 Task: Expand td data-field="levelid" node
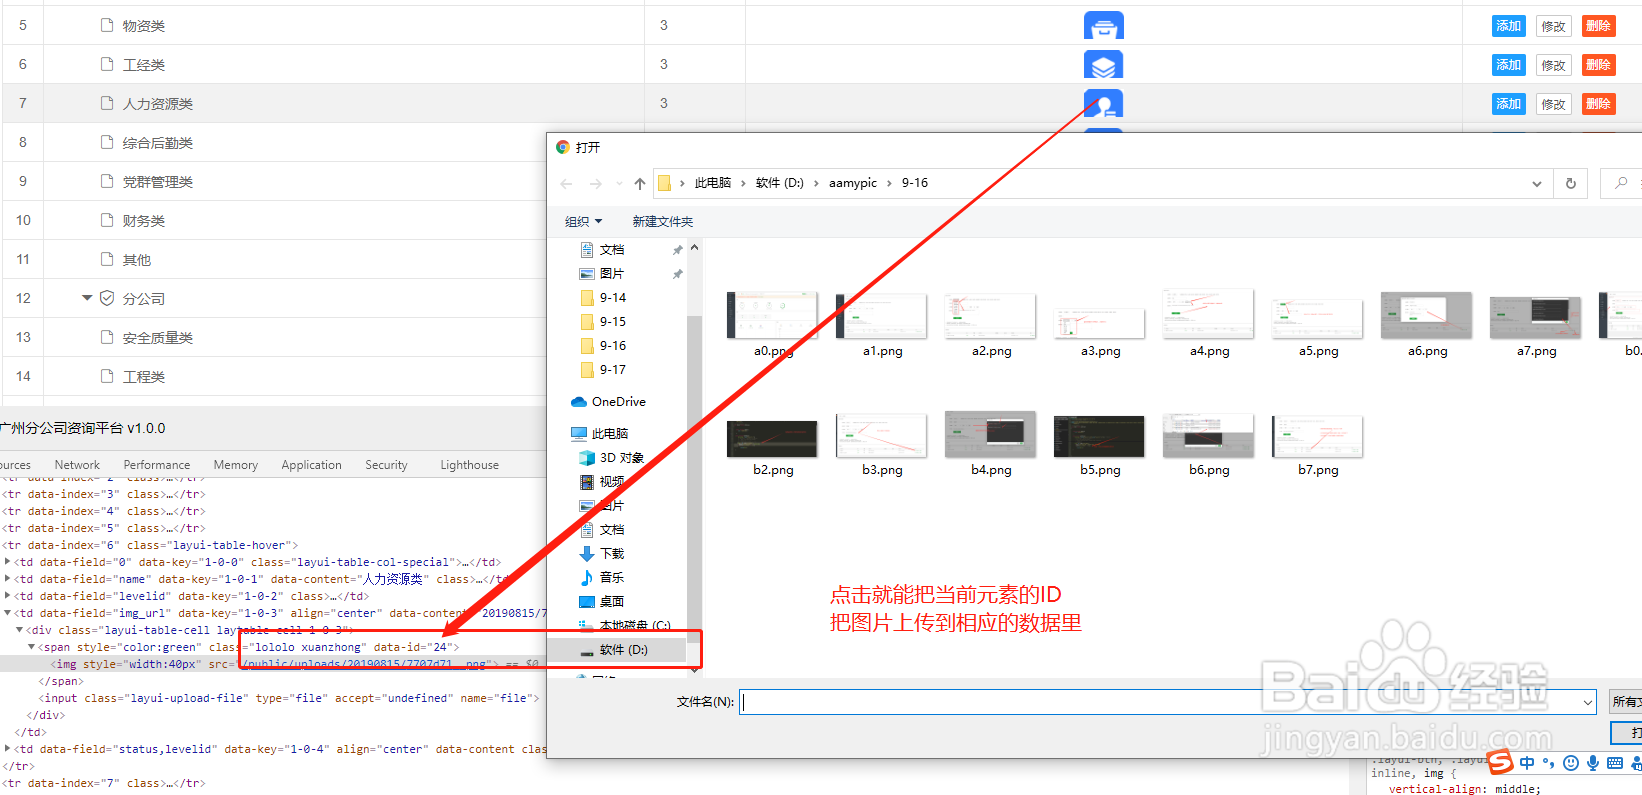(8, 596)
